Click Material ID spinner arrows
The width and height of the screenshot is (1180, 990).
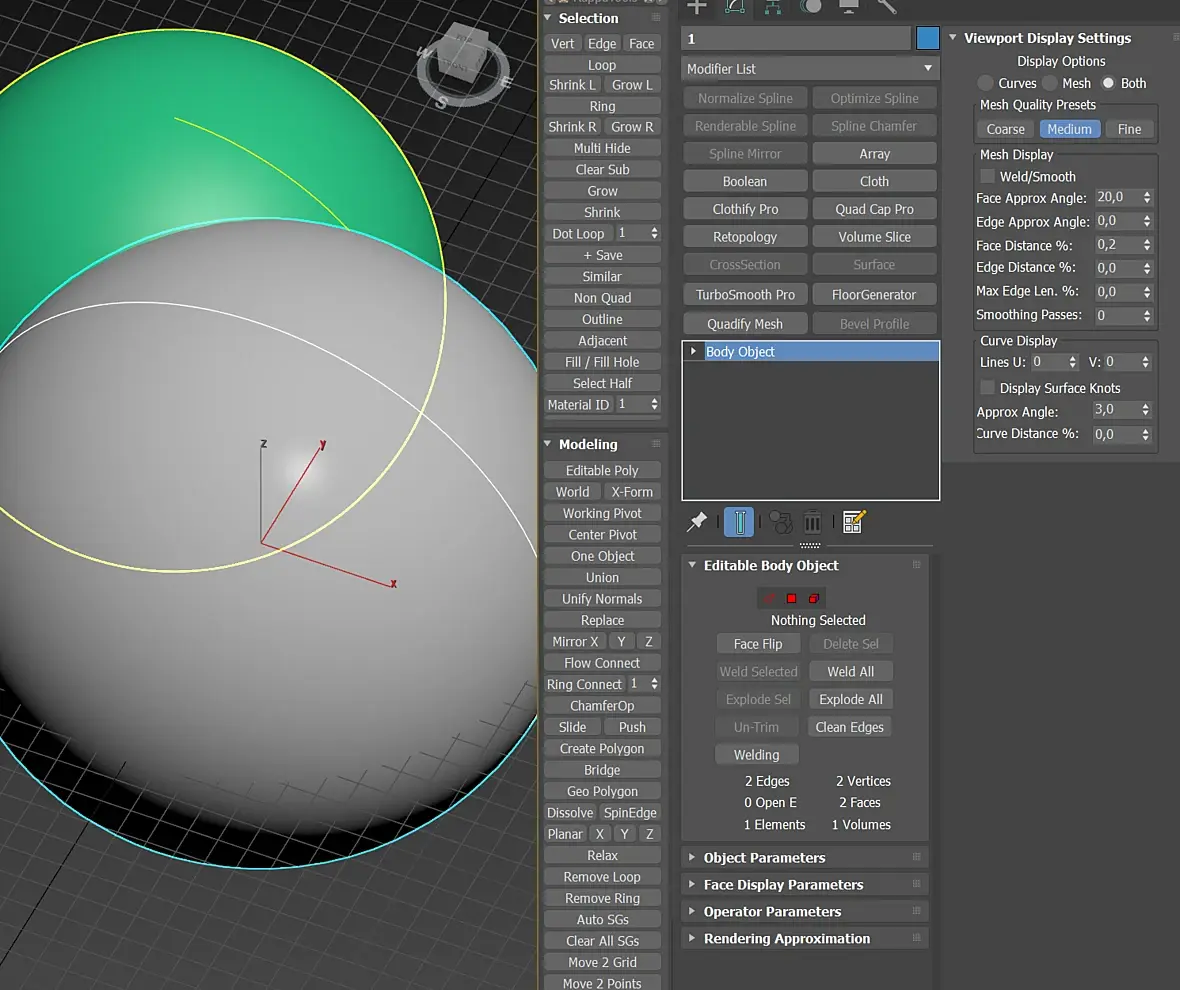tap(655, 404)
